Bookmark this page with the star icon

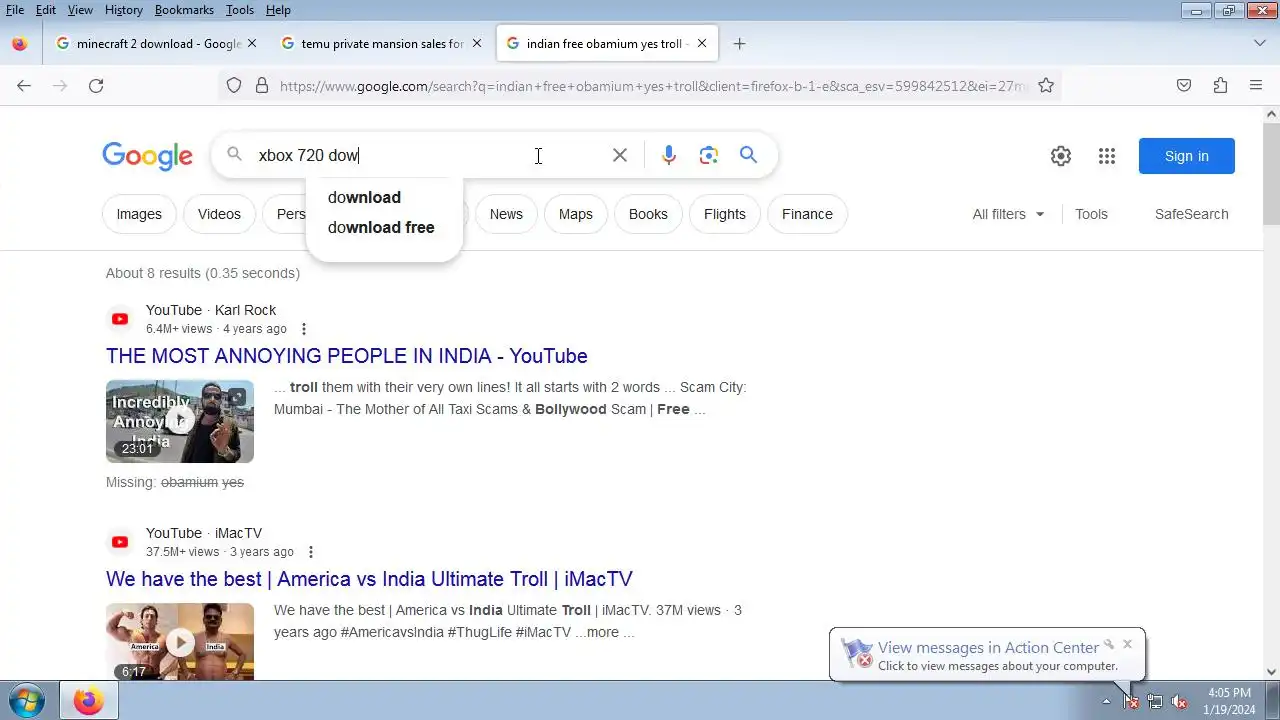(x=1046, y=86)
